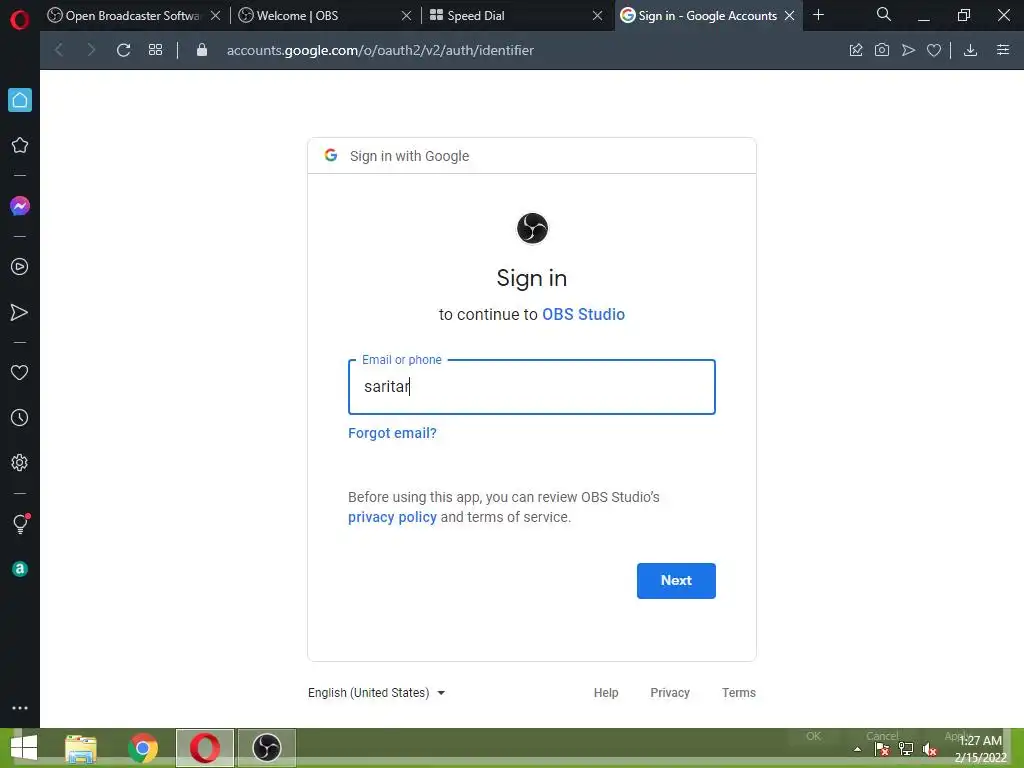The height and width of the screenshot is (768, 1024).
Task: Open a new tab with plus button
Action: [x=818, y=15]
